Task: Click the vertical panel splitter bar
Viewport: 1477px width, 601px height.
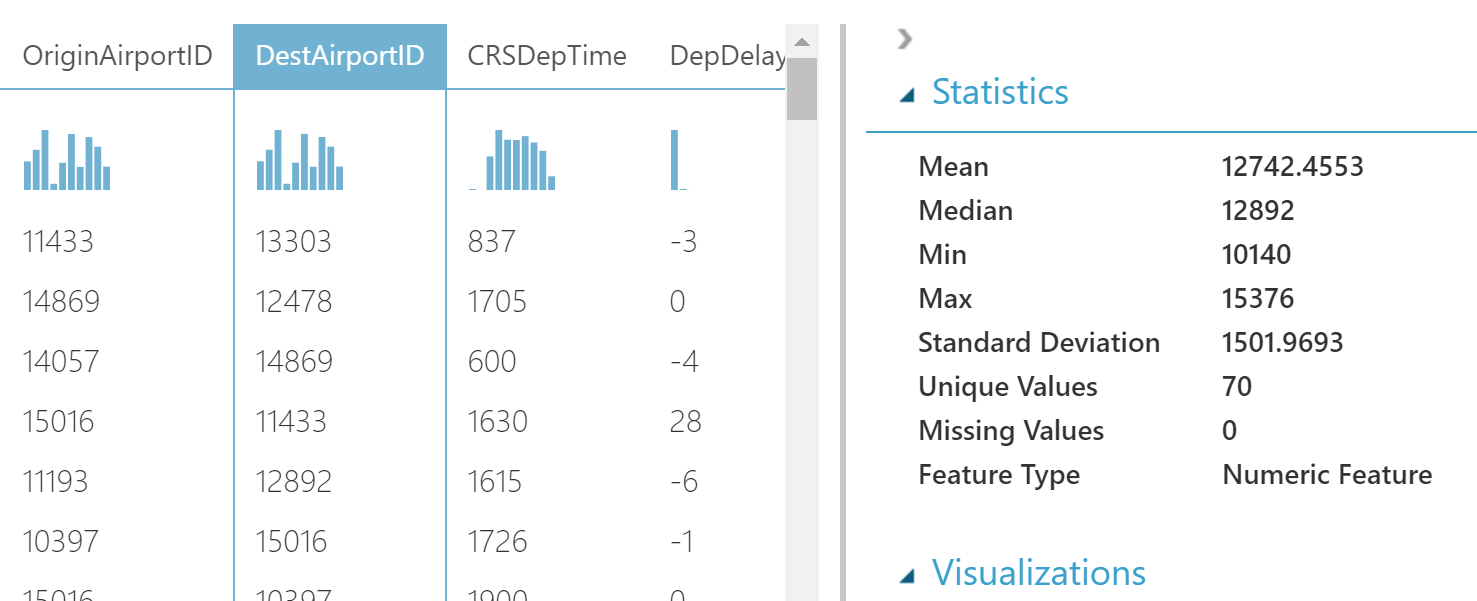Action: (842, 300)
